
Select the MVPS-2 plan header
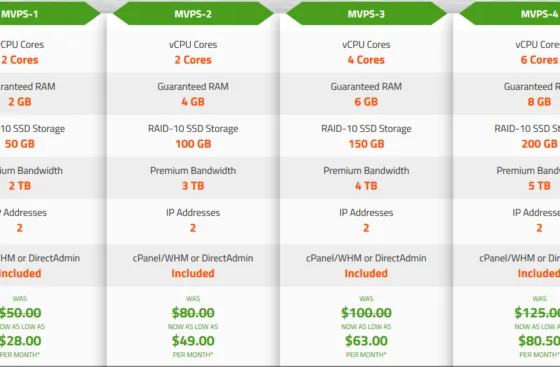(193, 14)
